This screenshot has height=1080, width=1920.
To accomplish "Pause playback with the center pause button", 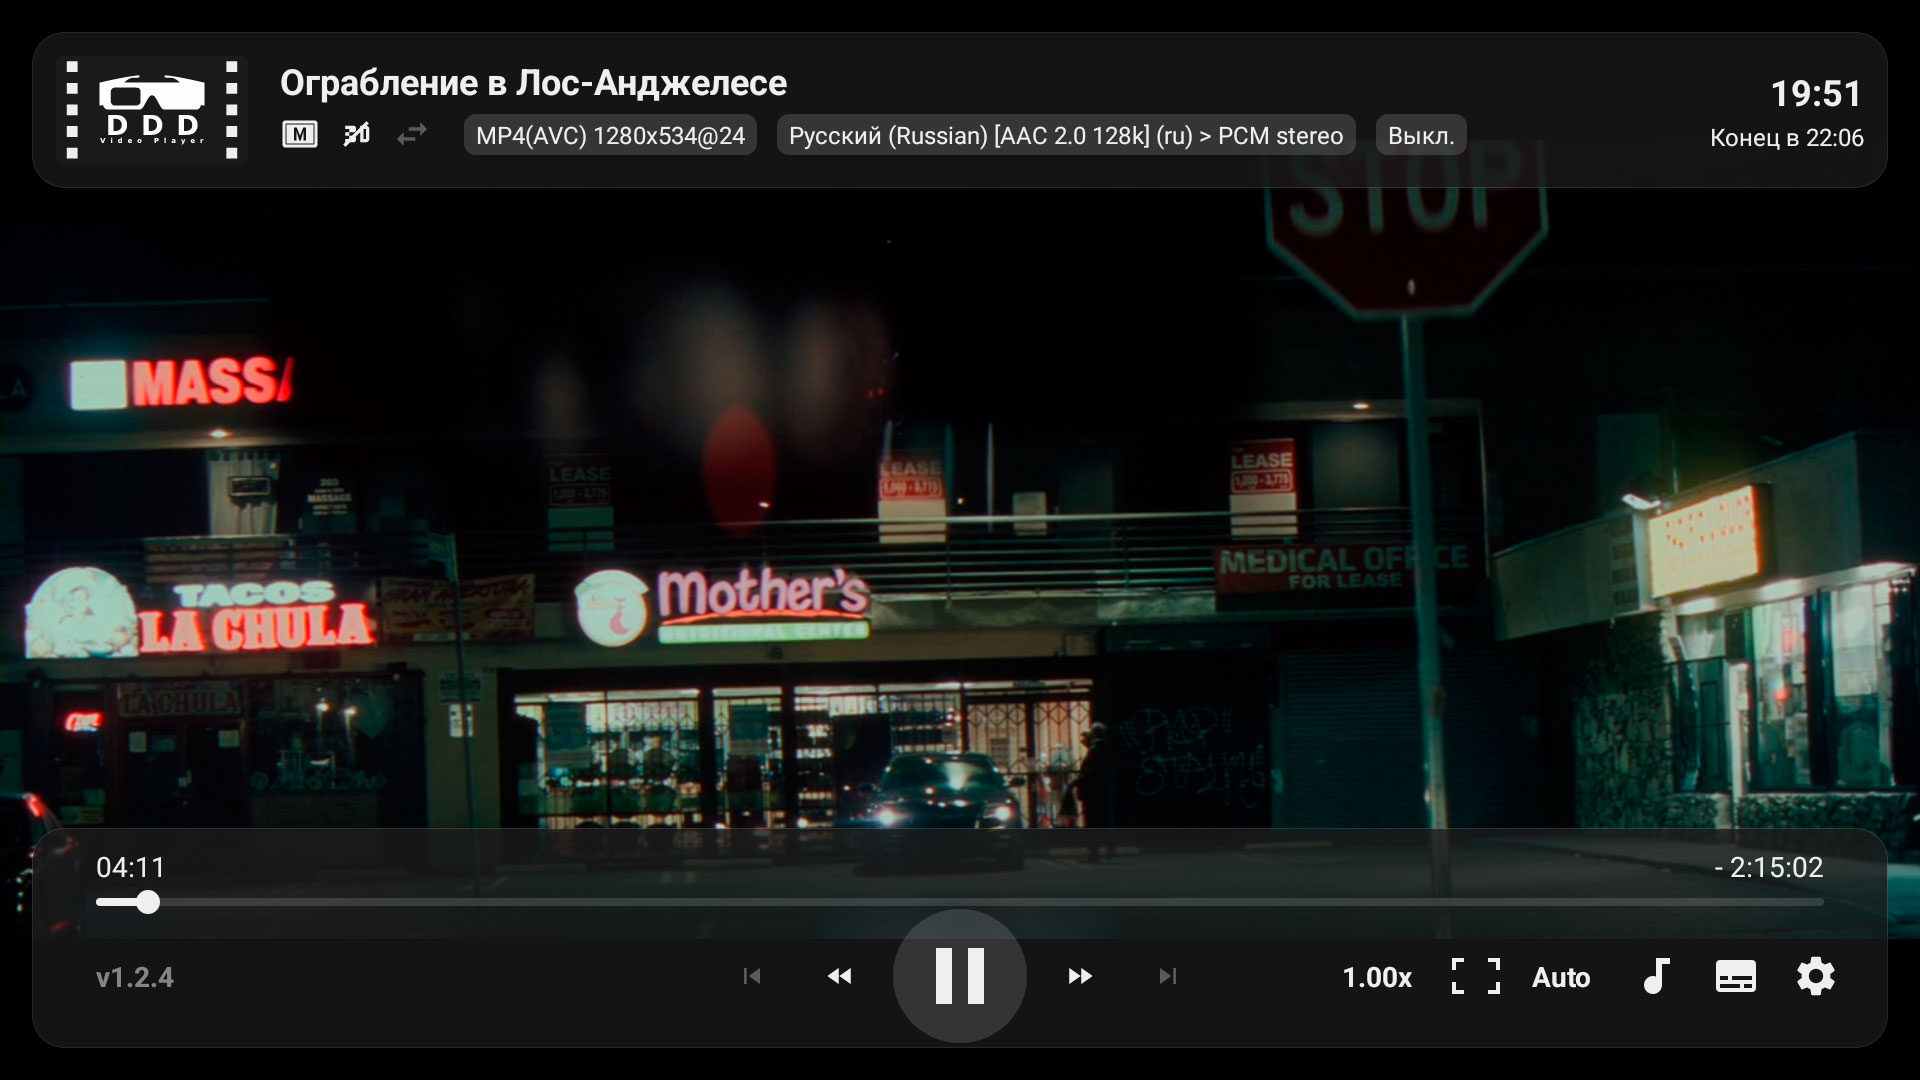I will tap(959, 976).
